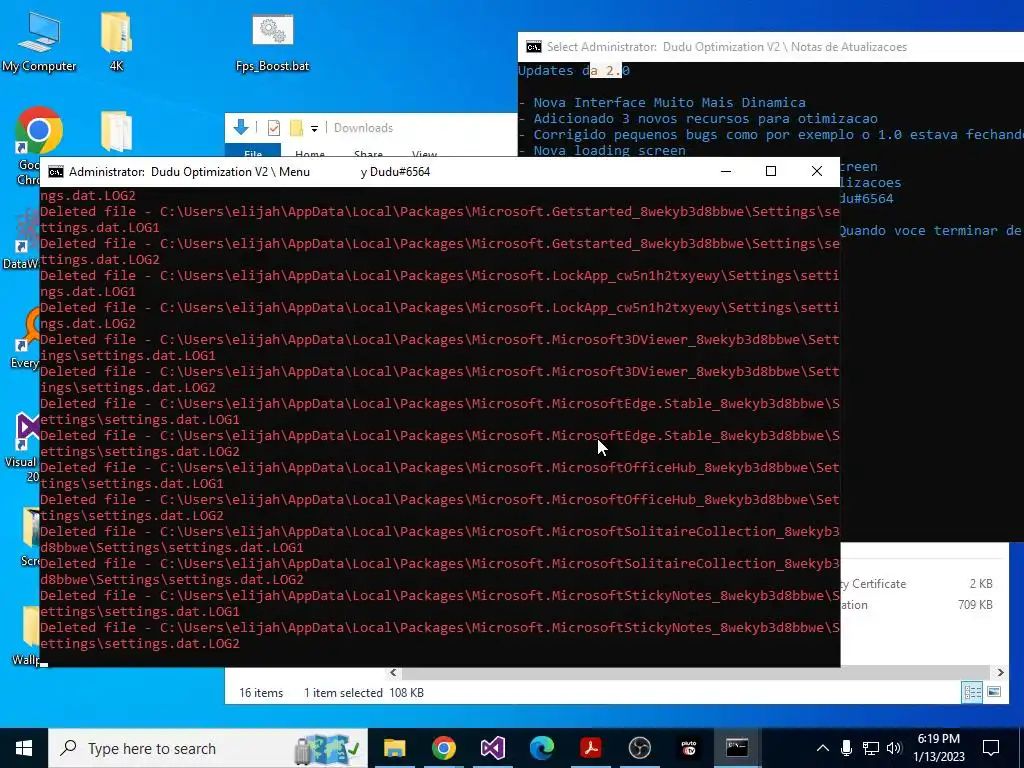Open Pluto TV from the taskbar
Image resolution: width=1024 pixels, height=768 pixels.
pyautogui.click(x=688, y=748)
